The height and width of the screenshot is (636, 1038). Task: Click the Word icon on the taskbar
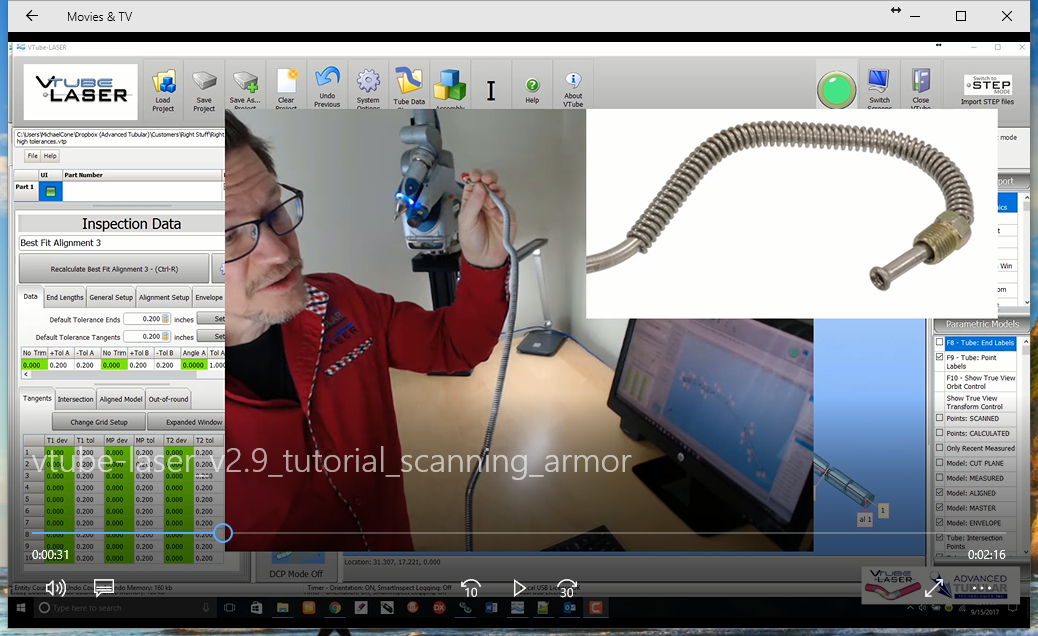(x=491, y=608)
